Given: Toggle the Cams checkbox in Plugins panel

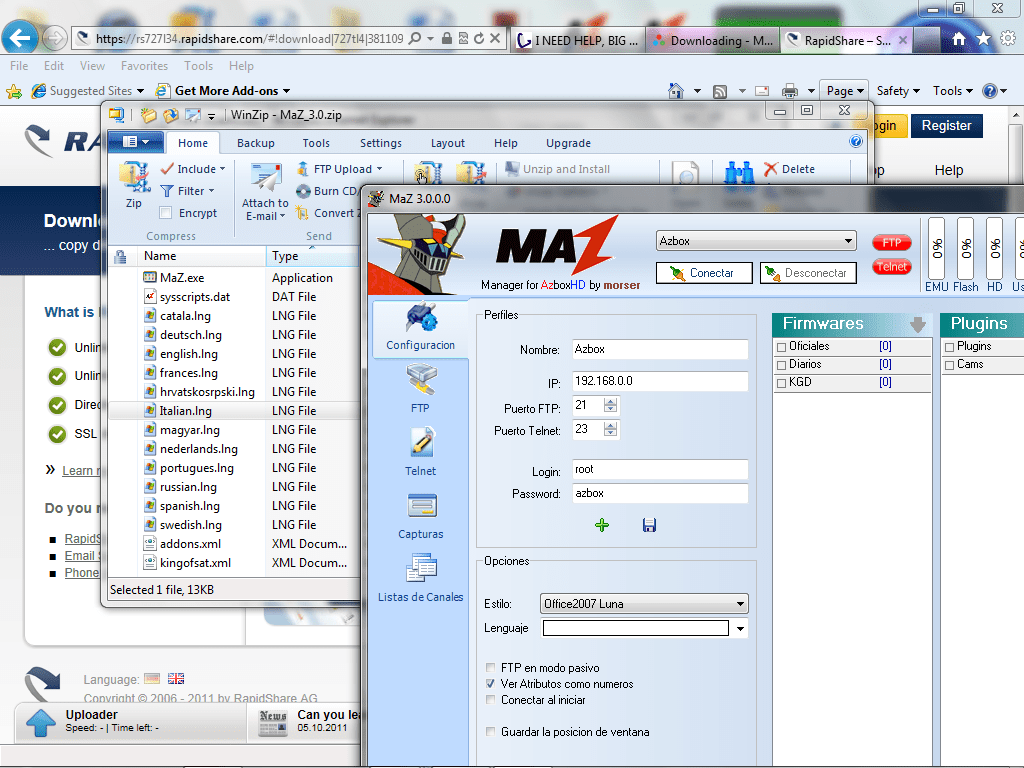Looking at the screenshot, I should (x=950, y=365).
